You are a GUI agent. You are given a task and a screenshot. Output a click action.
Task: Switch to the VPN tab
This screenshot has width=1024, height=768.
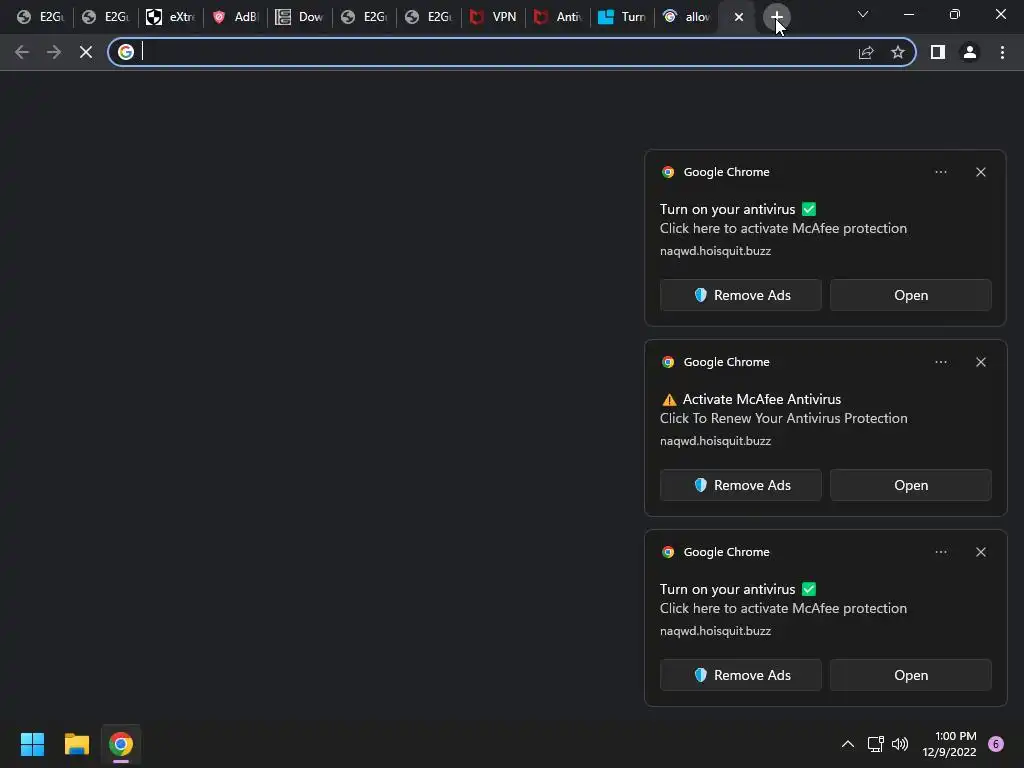(494, 17)
